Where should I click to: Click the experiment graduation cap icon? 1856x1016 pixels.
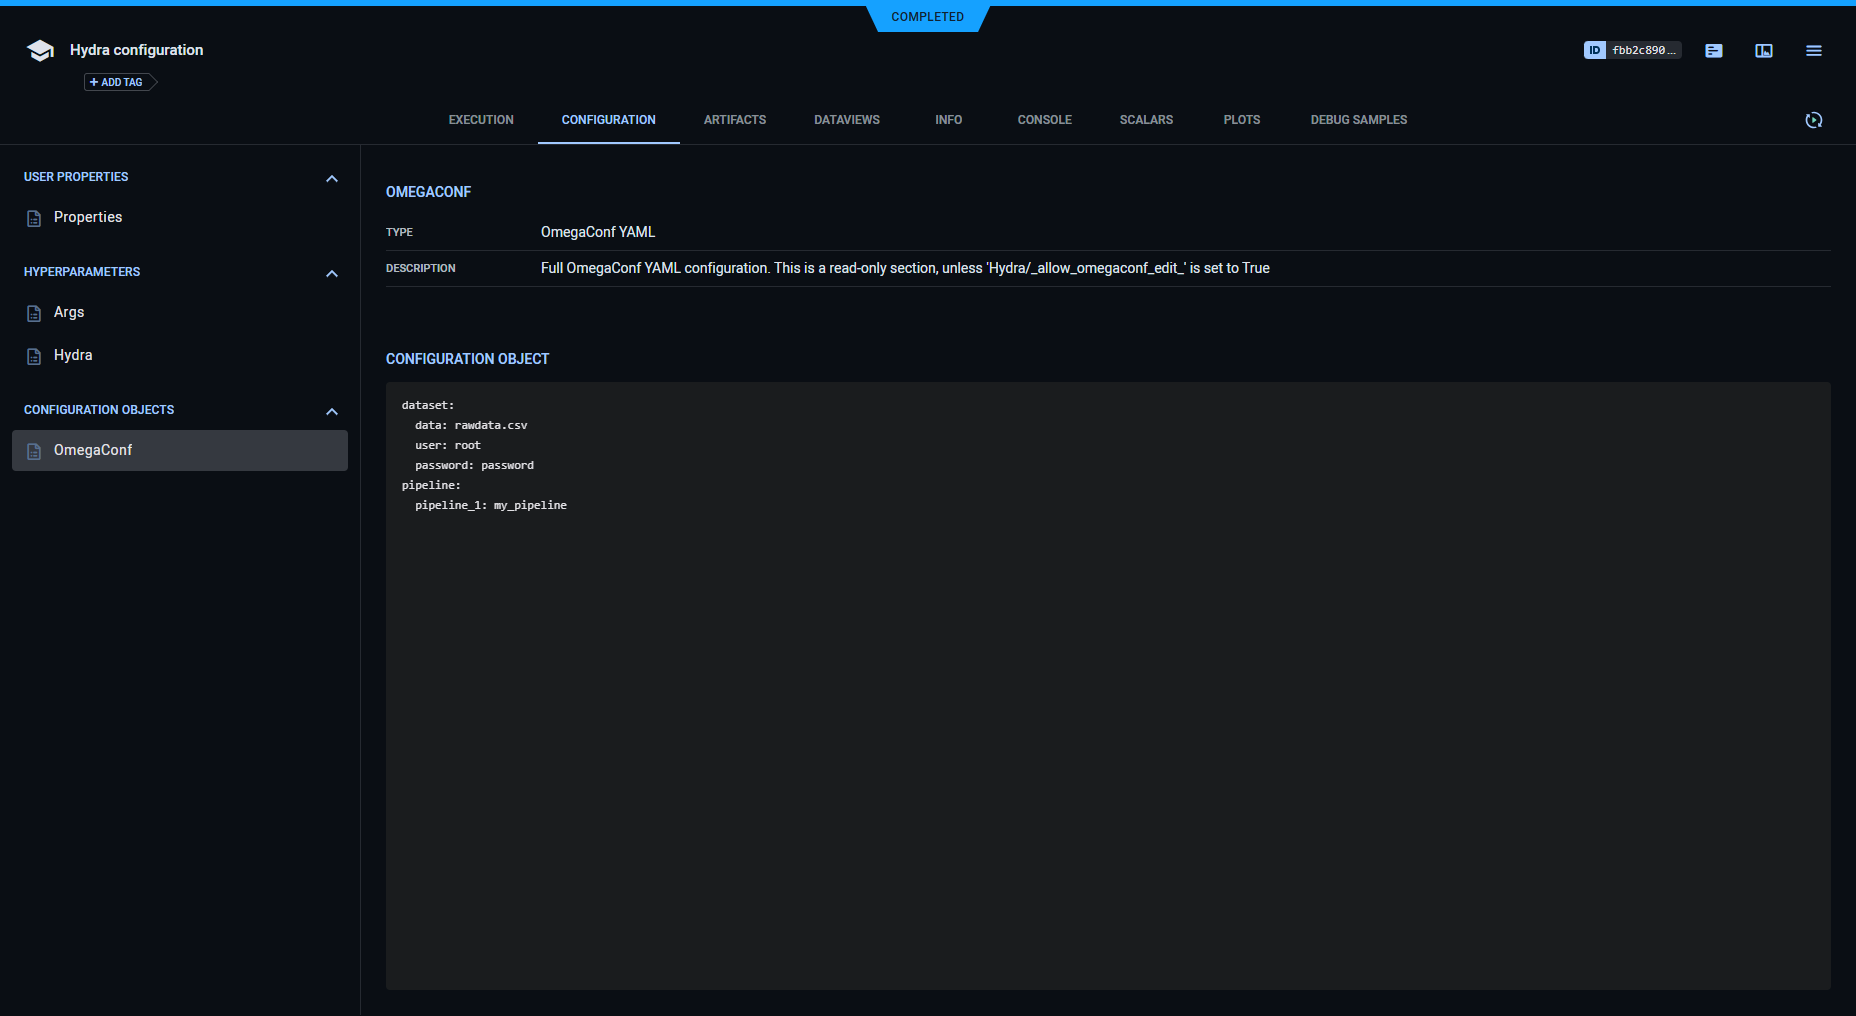(40, 51)
